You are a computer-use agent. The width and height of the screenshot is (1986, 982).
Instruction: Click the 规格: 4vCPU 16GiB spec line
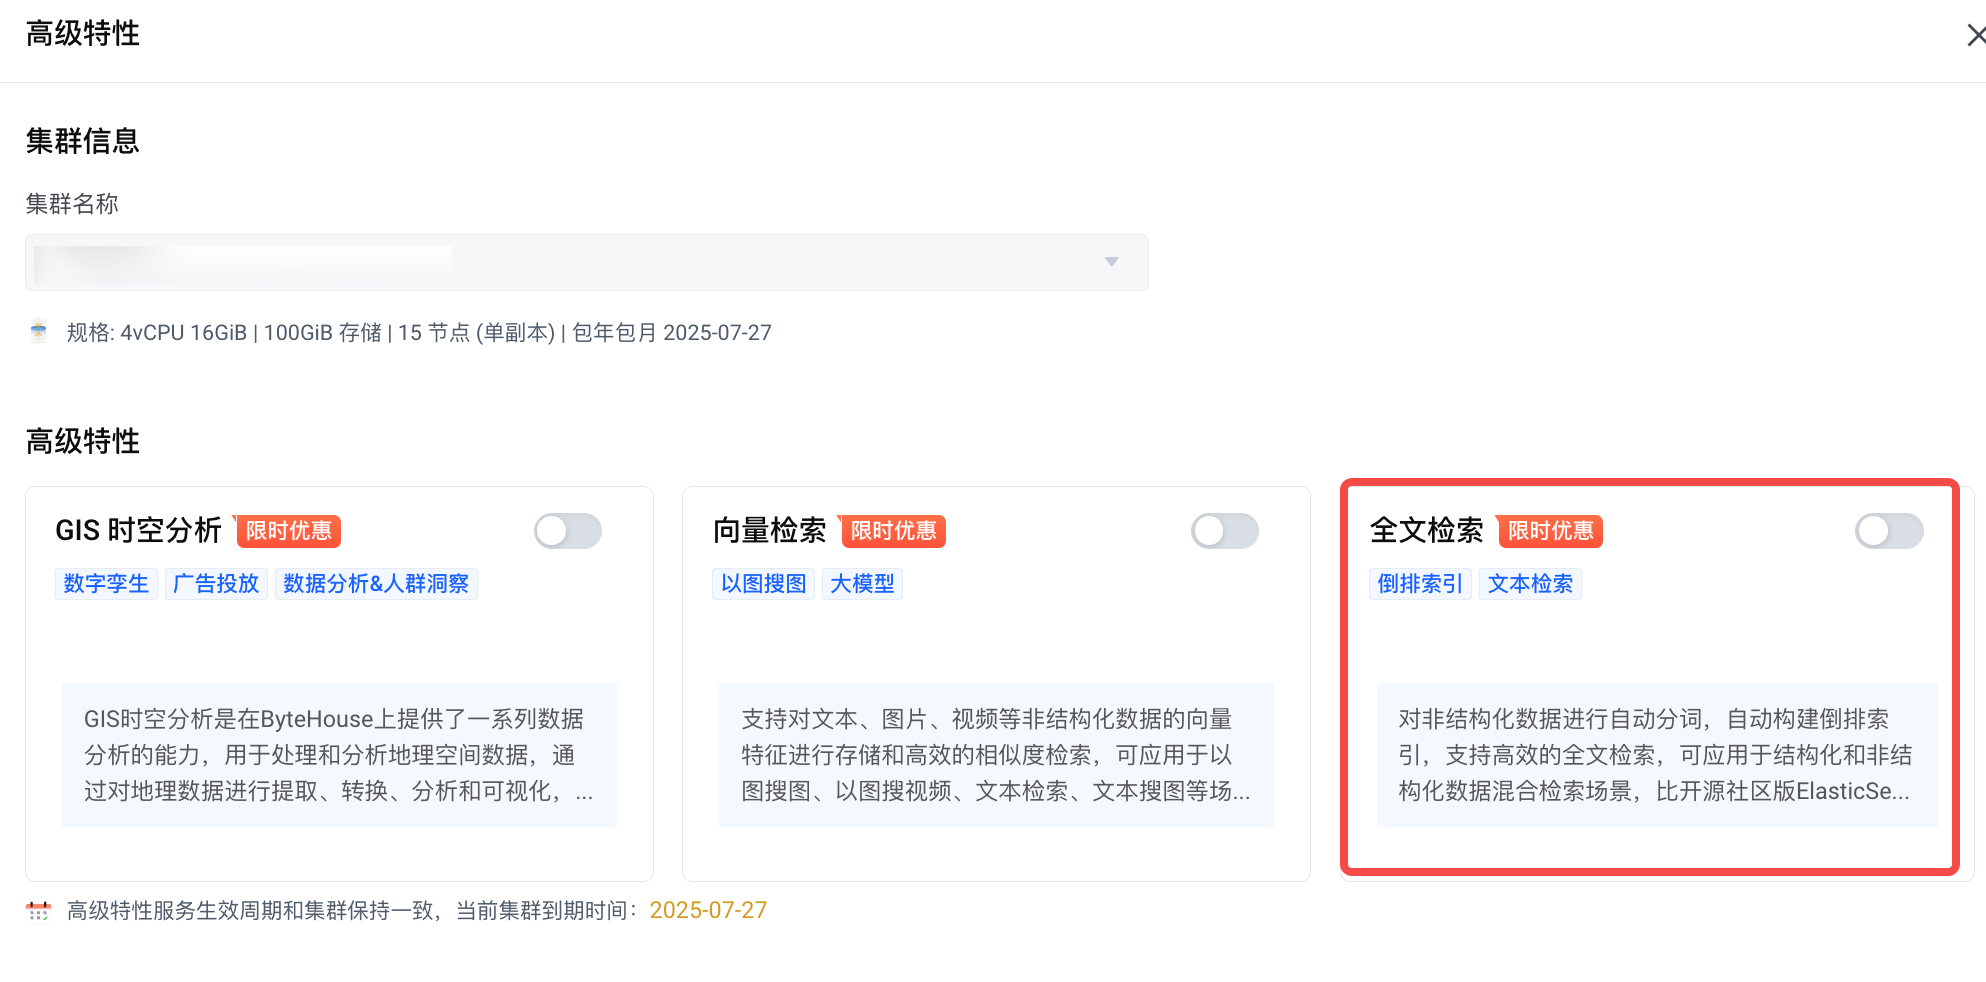click(419, 332)
